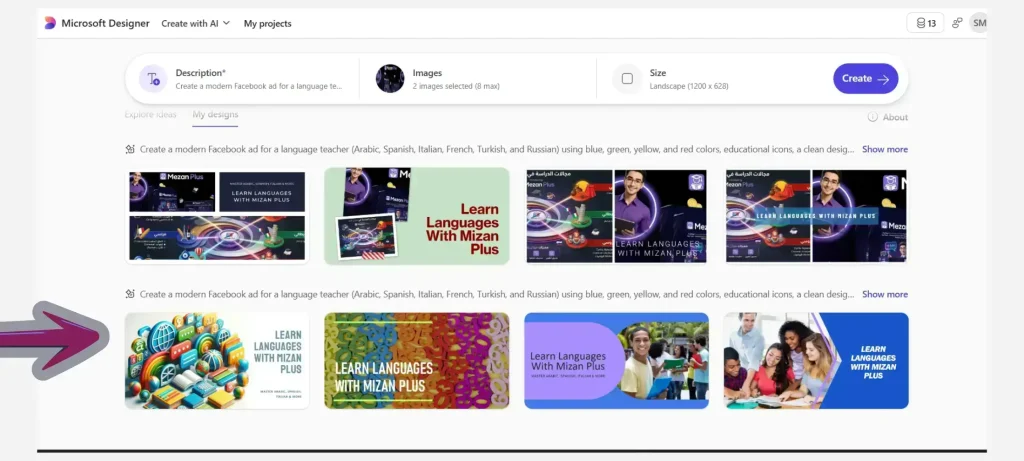Click prompt icon beside first row description
The image size is (1024, 461).
point(130,149)
